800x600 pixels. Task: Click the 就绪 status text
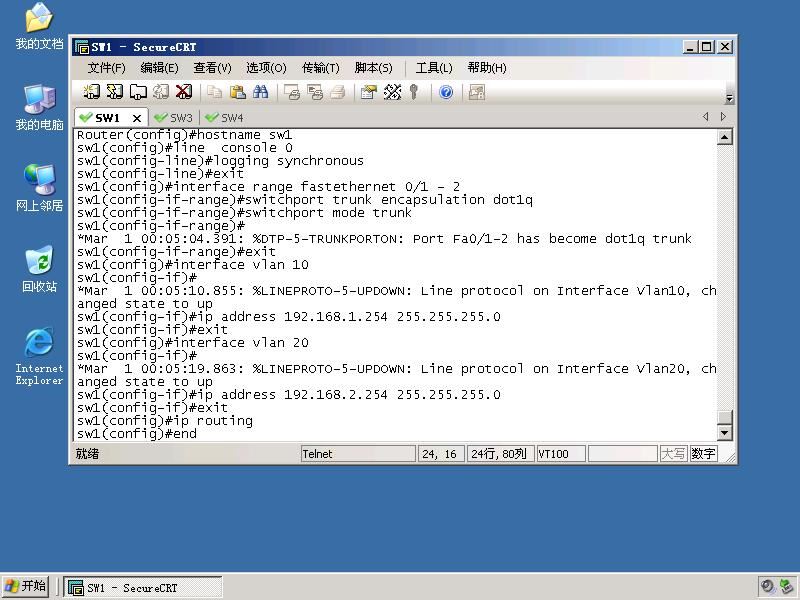[x=87, y=454]
